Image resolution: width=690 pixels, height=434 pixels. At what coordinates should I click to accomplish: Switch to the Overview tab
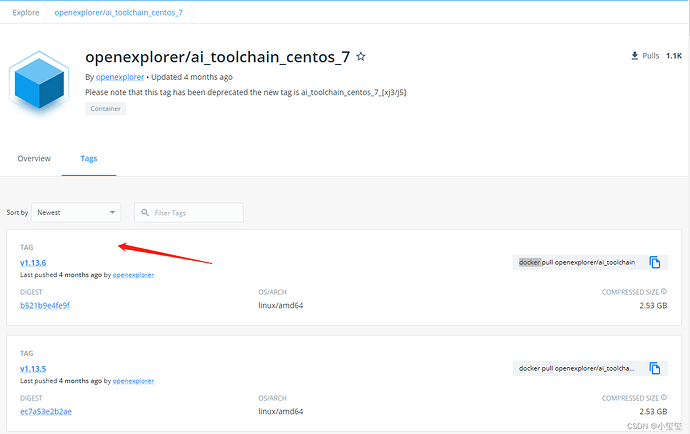[x=34, y=158]
